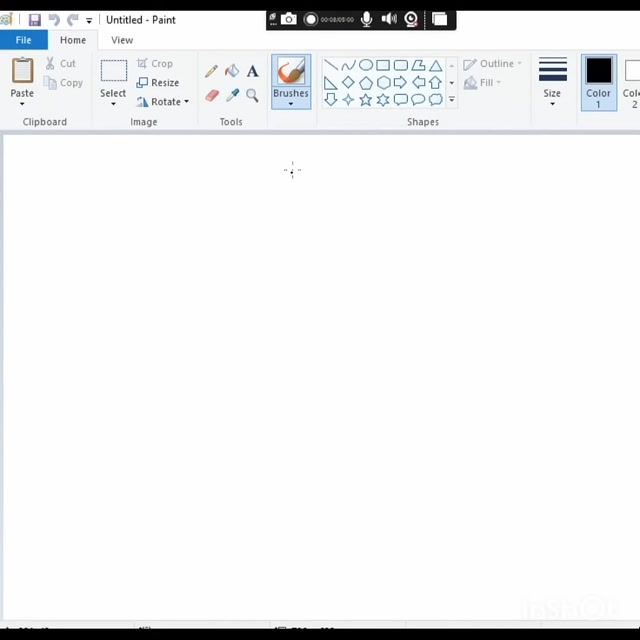Toggle the speaker audio in recorder bar
The width and height of the screenshot is (640, 640).
pos(389,19)
